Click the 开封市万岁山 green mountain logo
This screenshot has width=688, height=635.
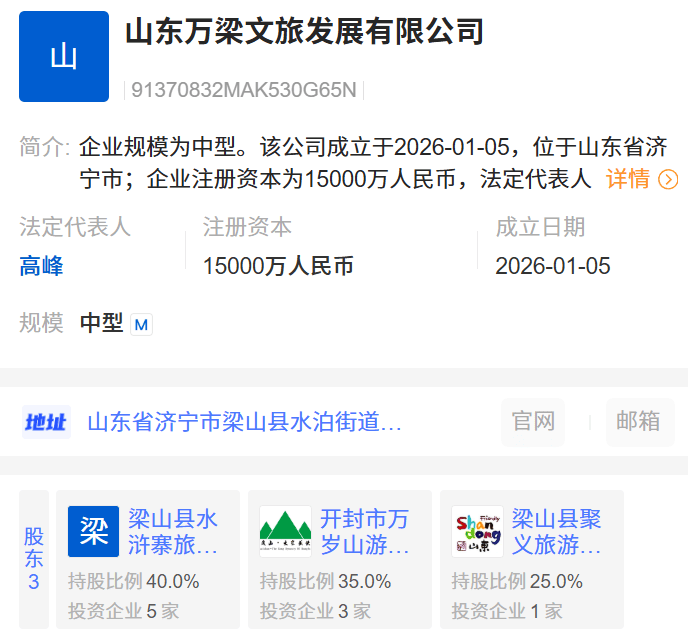tap(285, 532)
